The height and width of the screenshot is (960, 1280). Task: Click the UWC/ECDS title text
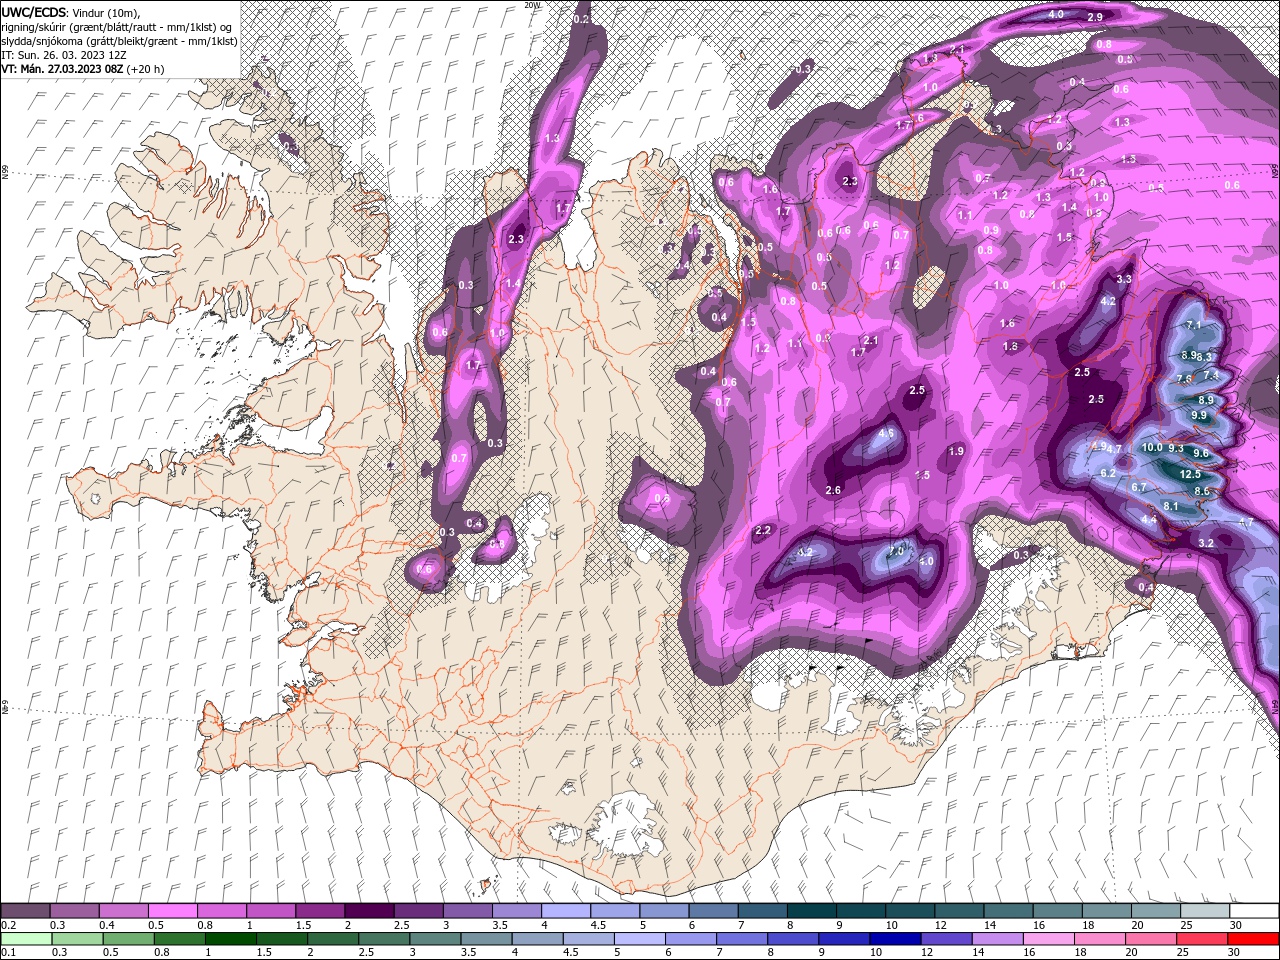coord(33,12)
